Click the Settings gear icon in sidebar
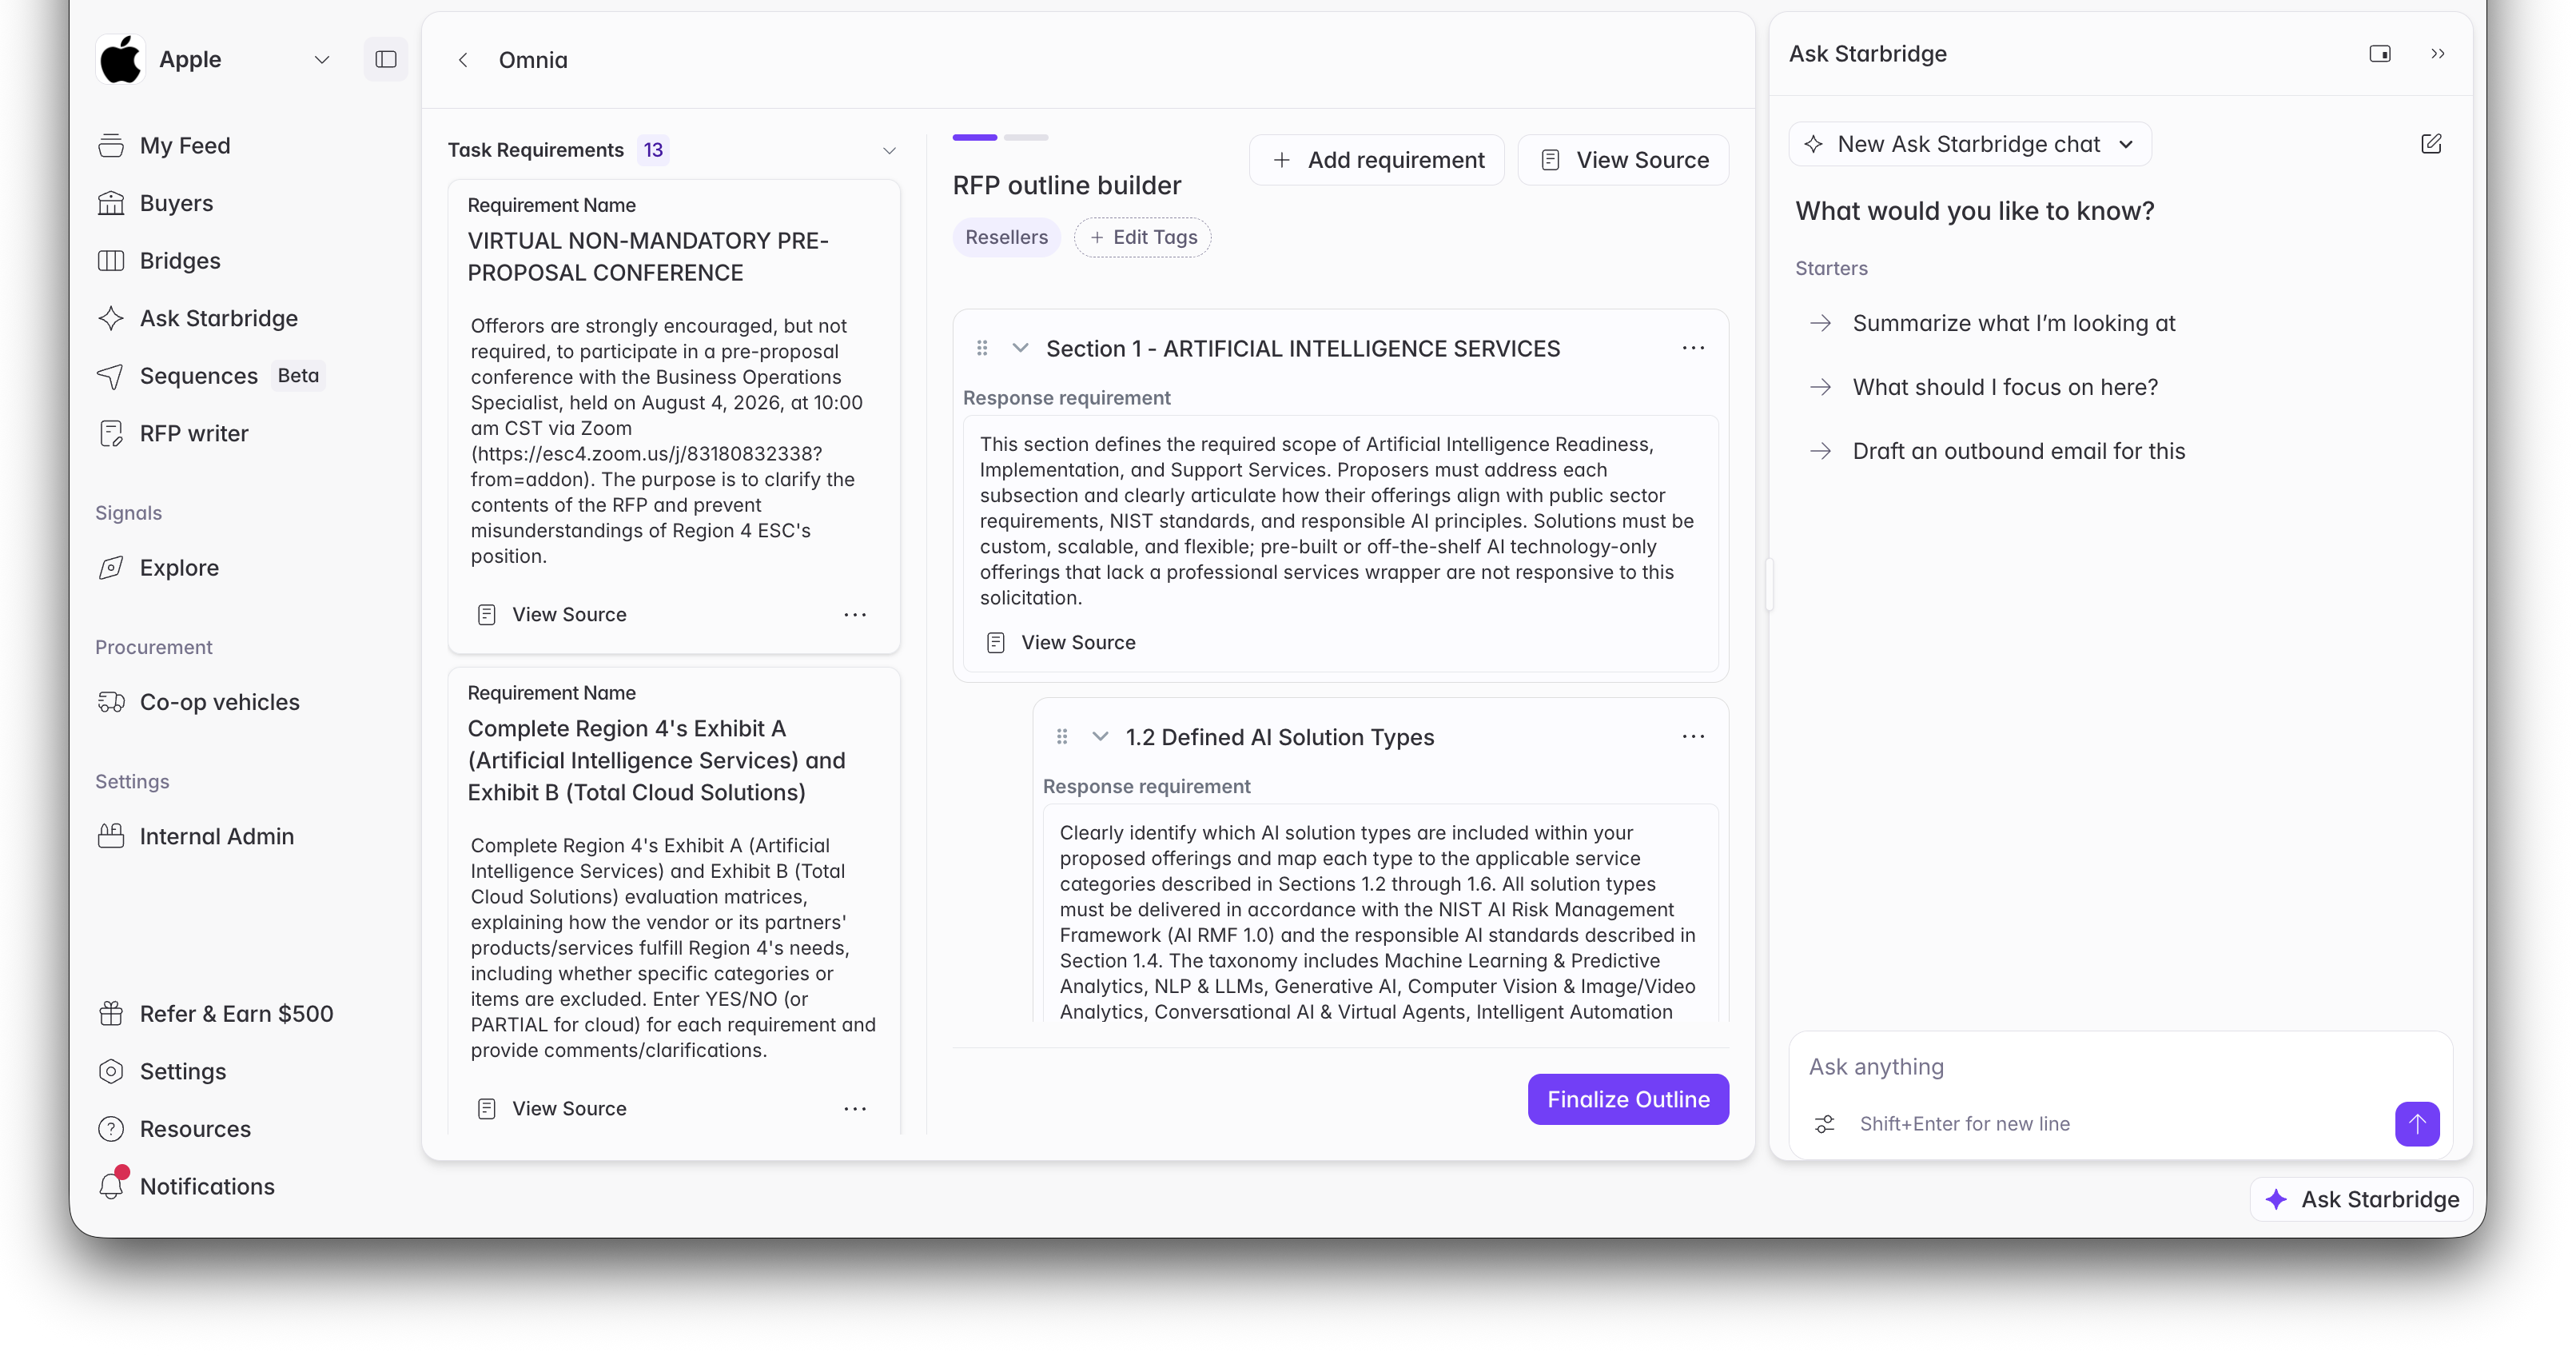Image resolution: width=2576 pixels, height=1356 pixels. (111, 1072)
